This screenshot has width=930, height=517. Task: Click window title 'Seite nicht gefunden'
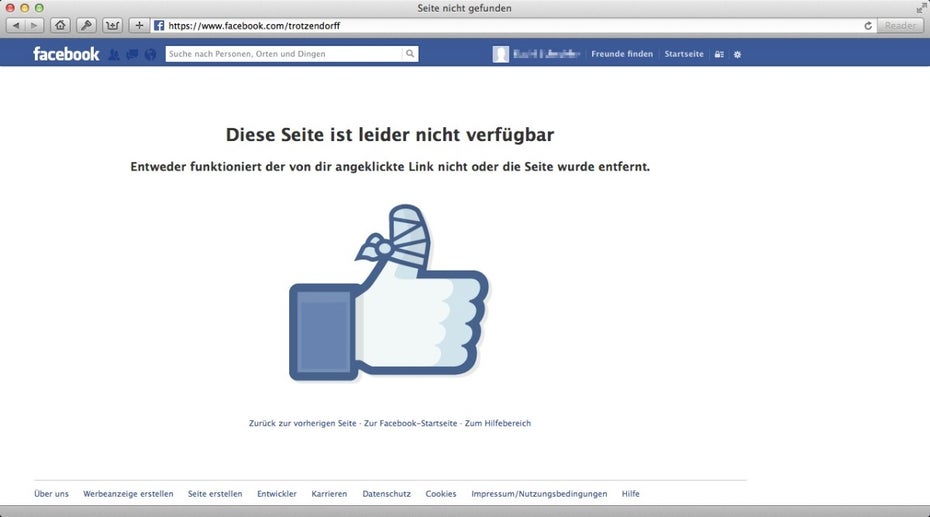pos(464,8)
